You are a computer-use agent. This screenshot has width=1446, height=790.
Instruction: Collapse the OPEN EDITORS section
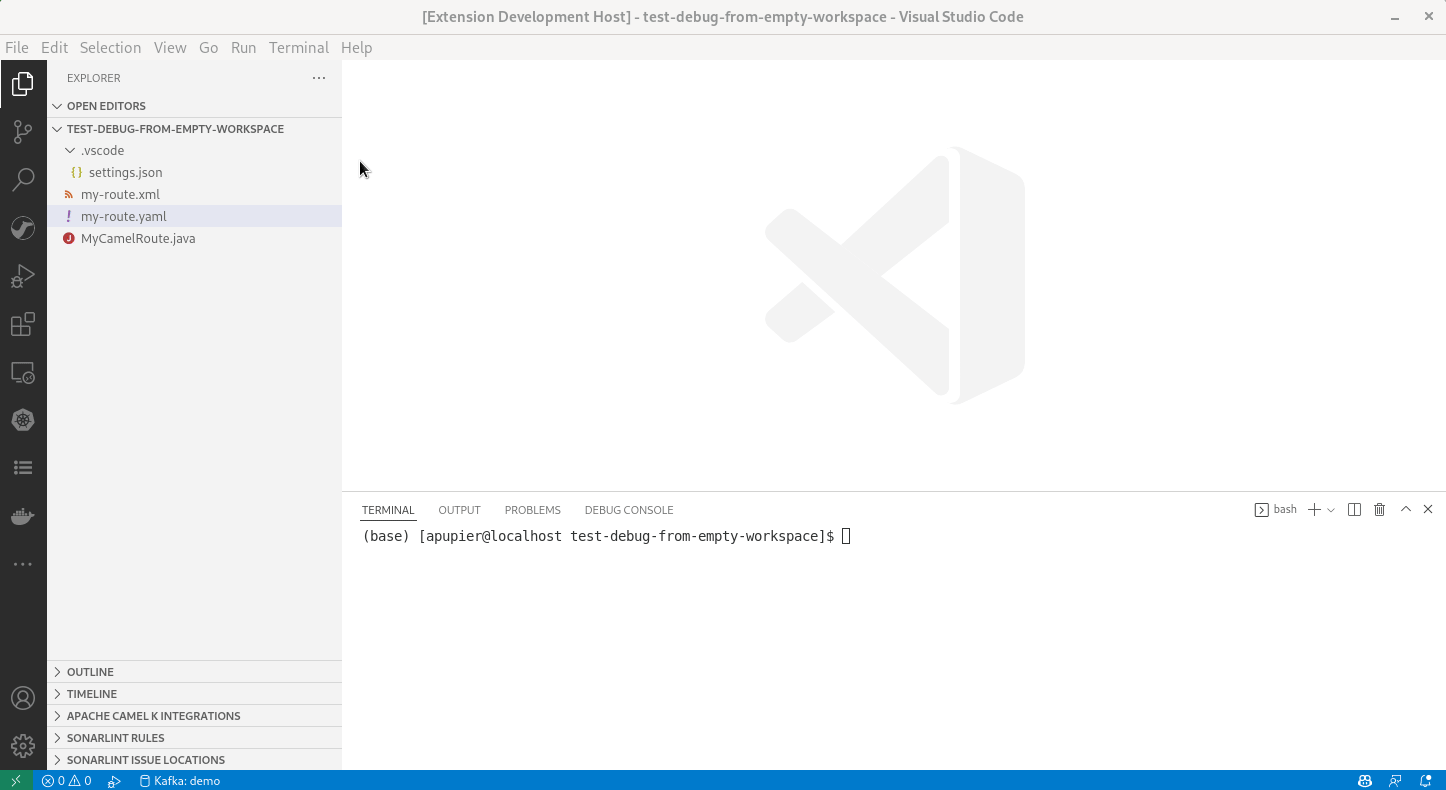tap(56, 105)
